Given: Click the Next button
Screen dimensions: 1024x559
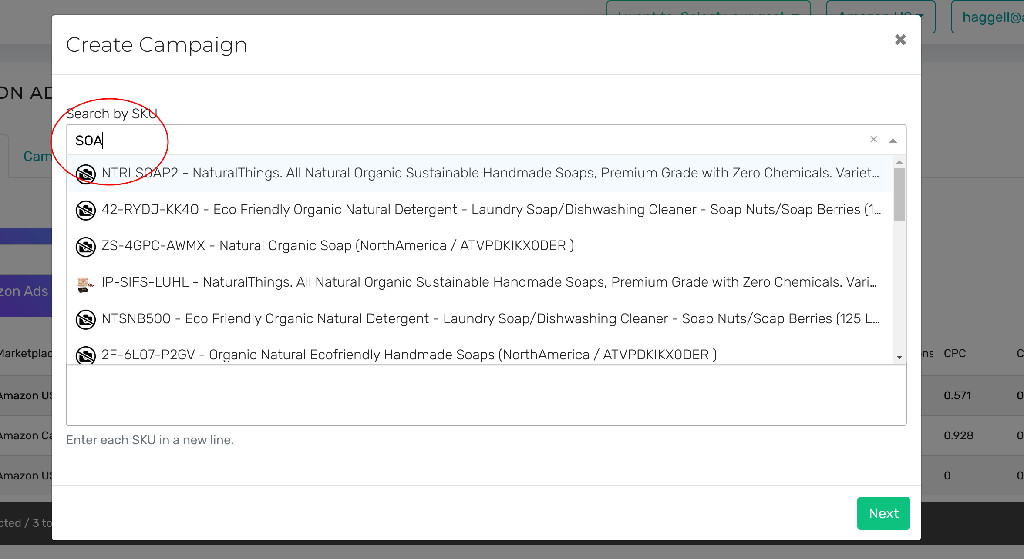Looking at the screenshot, I should coord(883,513).
